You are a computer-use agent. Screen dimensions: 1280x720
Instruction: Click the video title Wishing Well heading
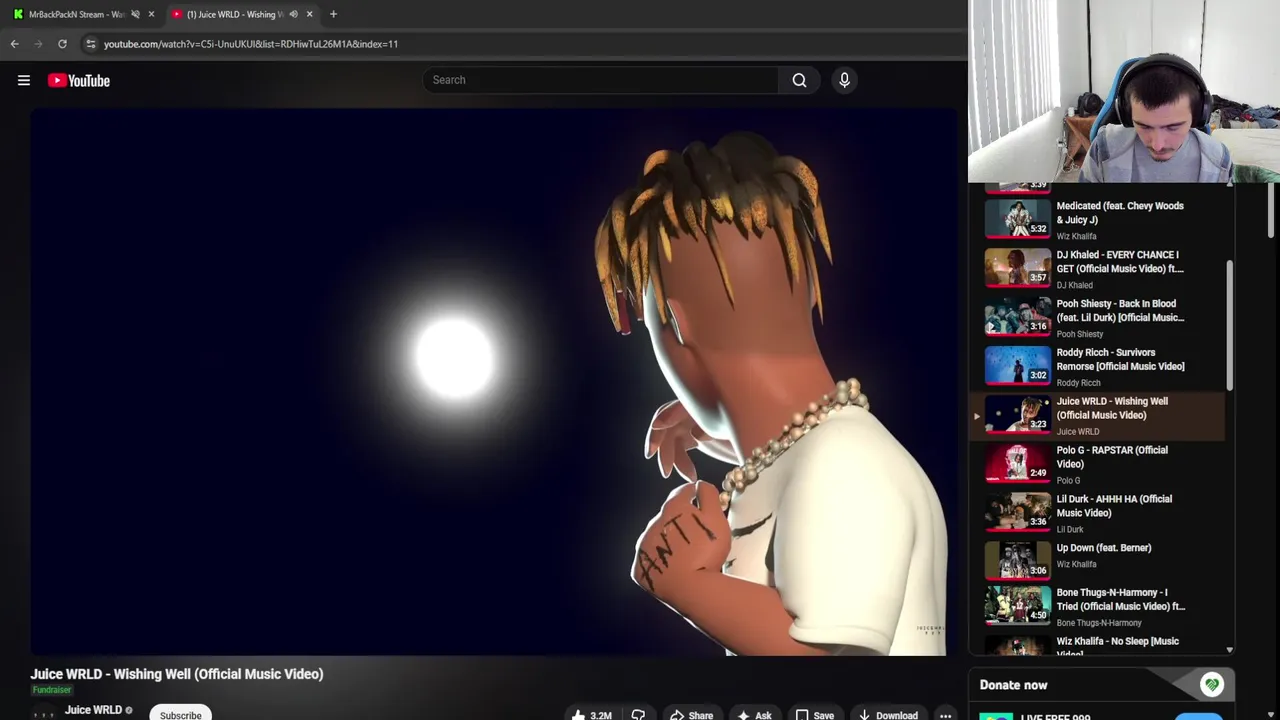point(177,674)
